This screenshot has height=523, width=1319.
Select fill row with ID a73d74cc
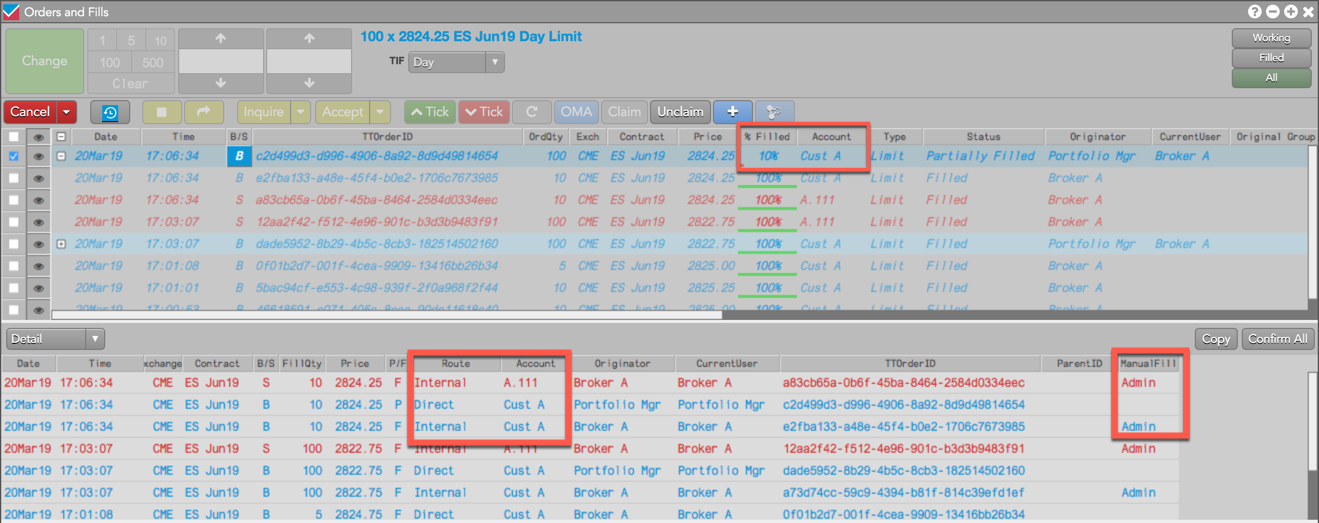click(590, 493)
